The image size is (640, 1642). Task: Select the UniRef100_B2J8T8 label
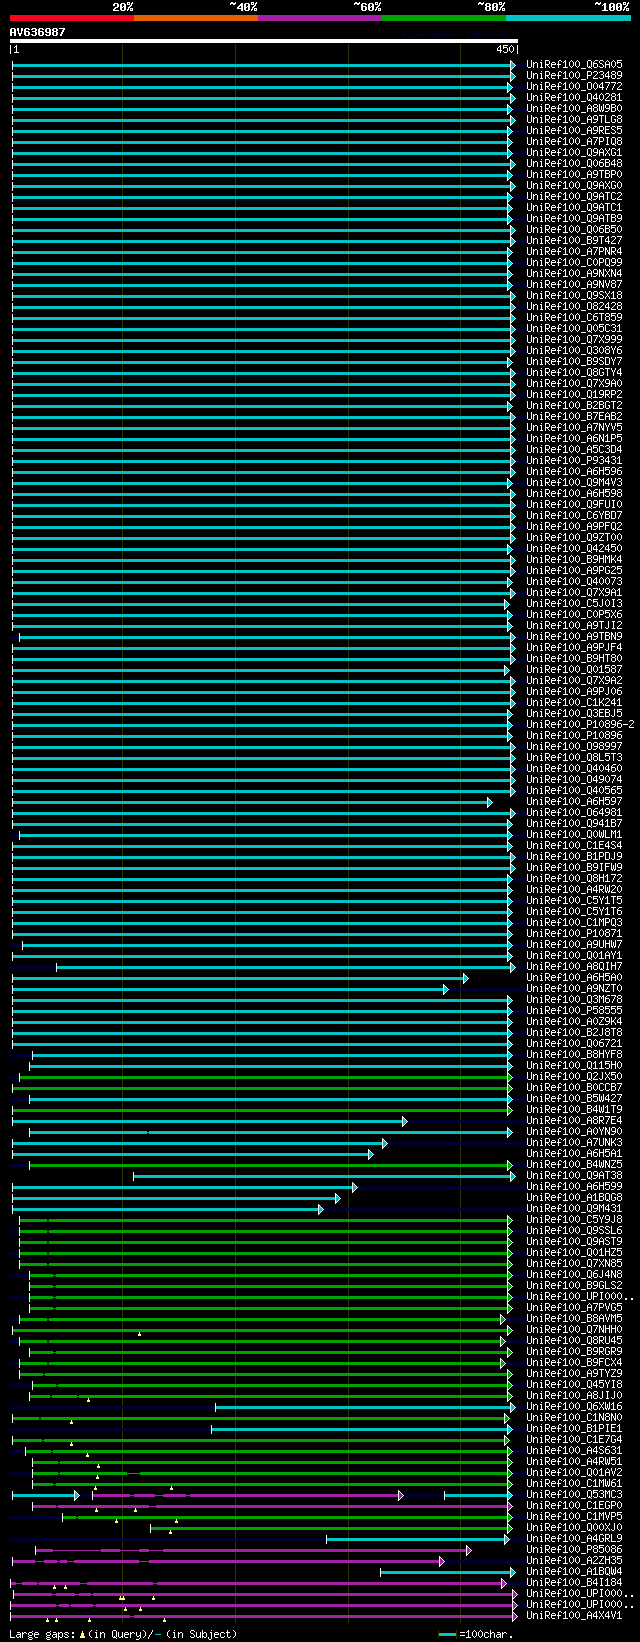[x=574, y=1032]
